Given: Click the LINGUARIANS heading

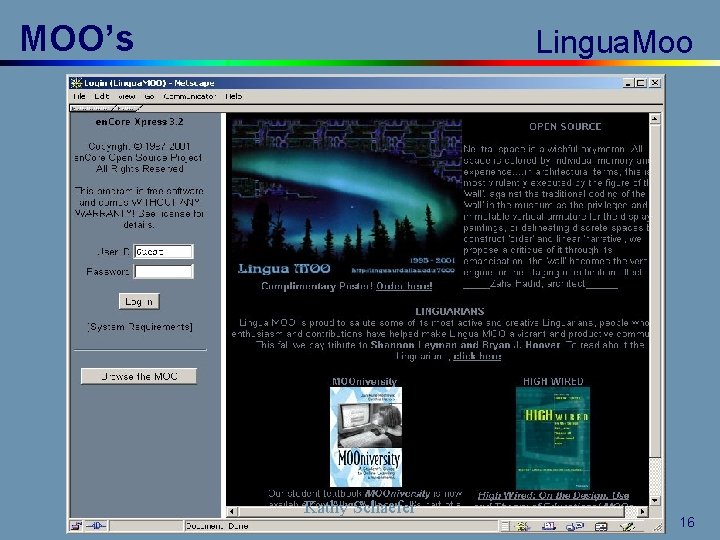Looking at the screenshot, I should tap(450, 311).
